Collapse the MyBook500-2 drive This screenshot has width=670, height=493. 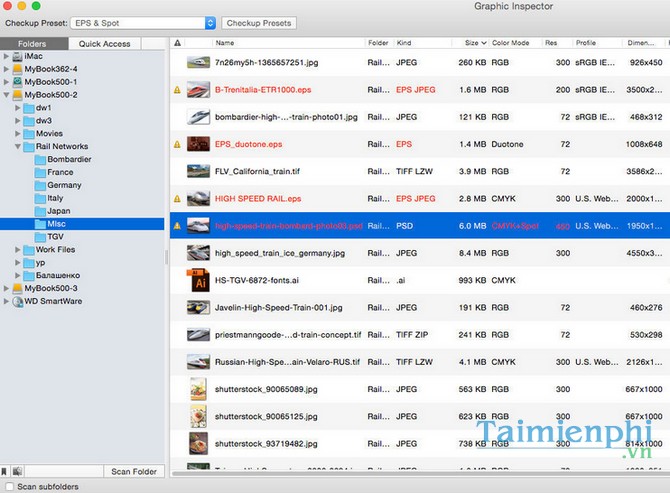tap(6, 95)
